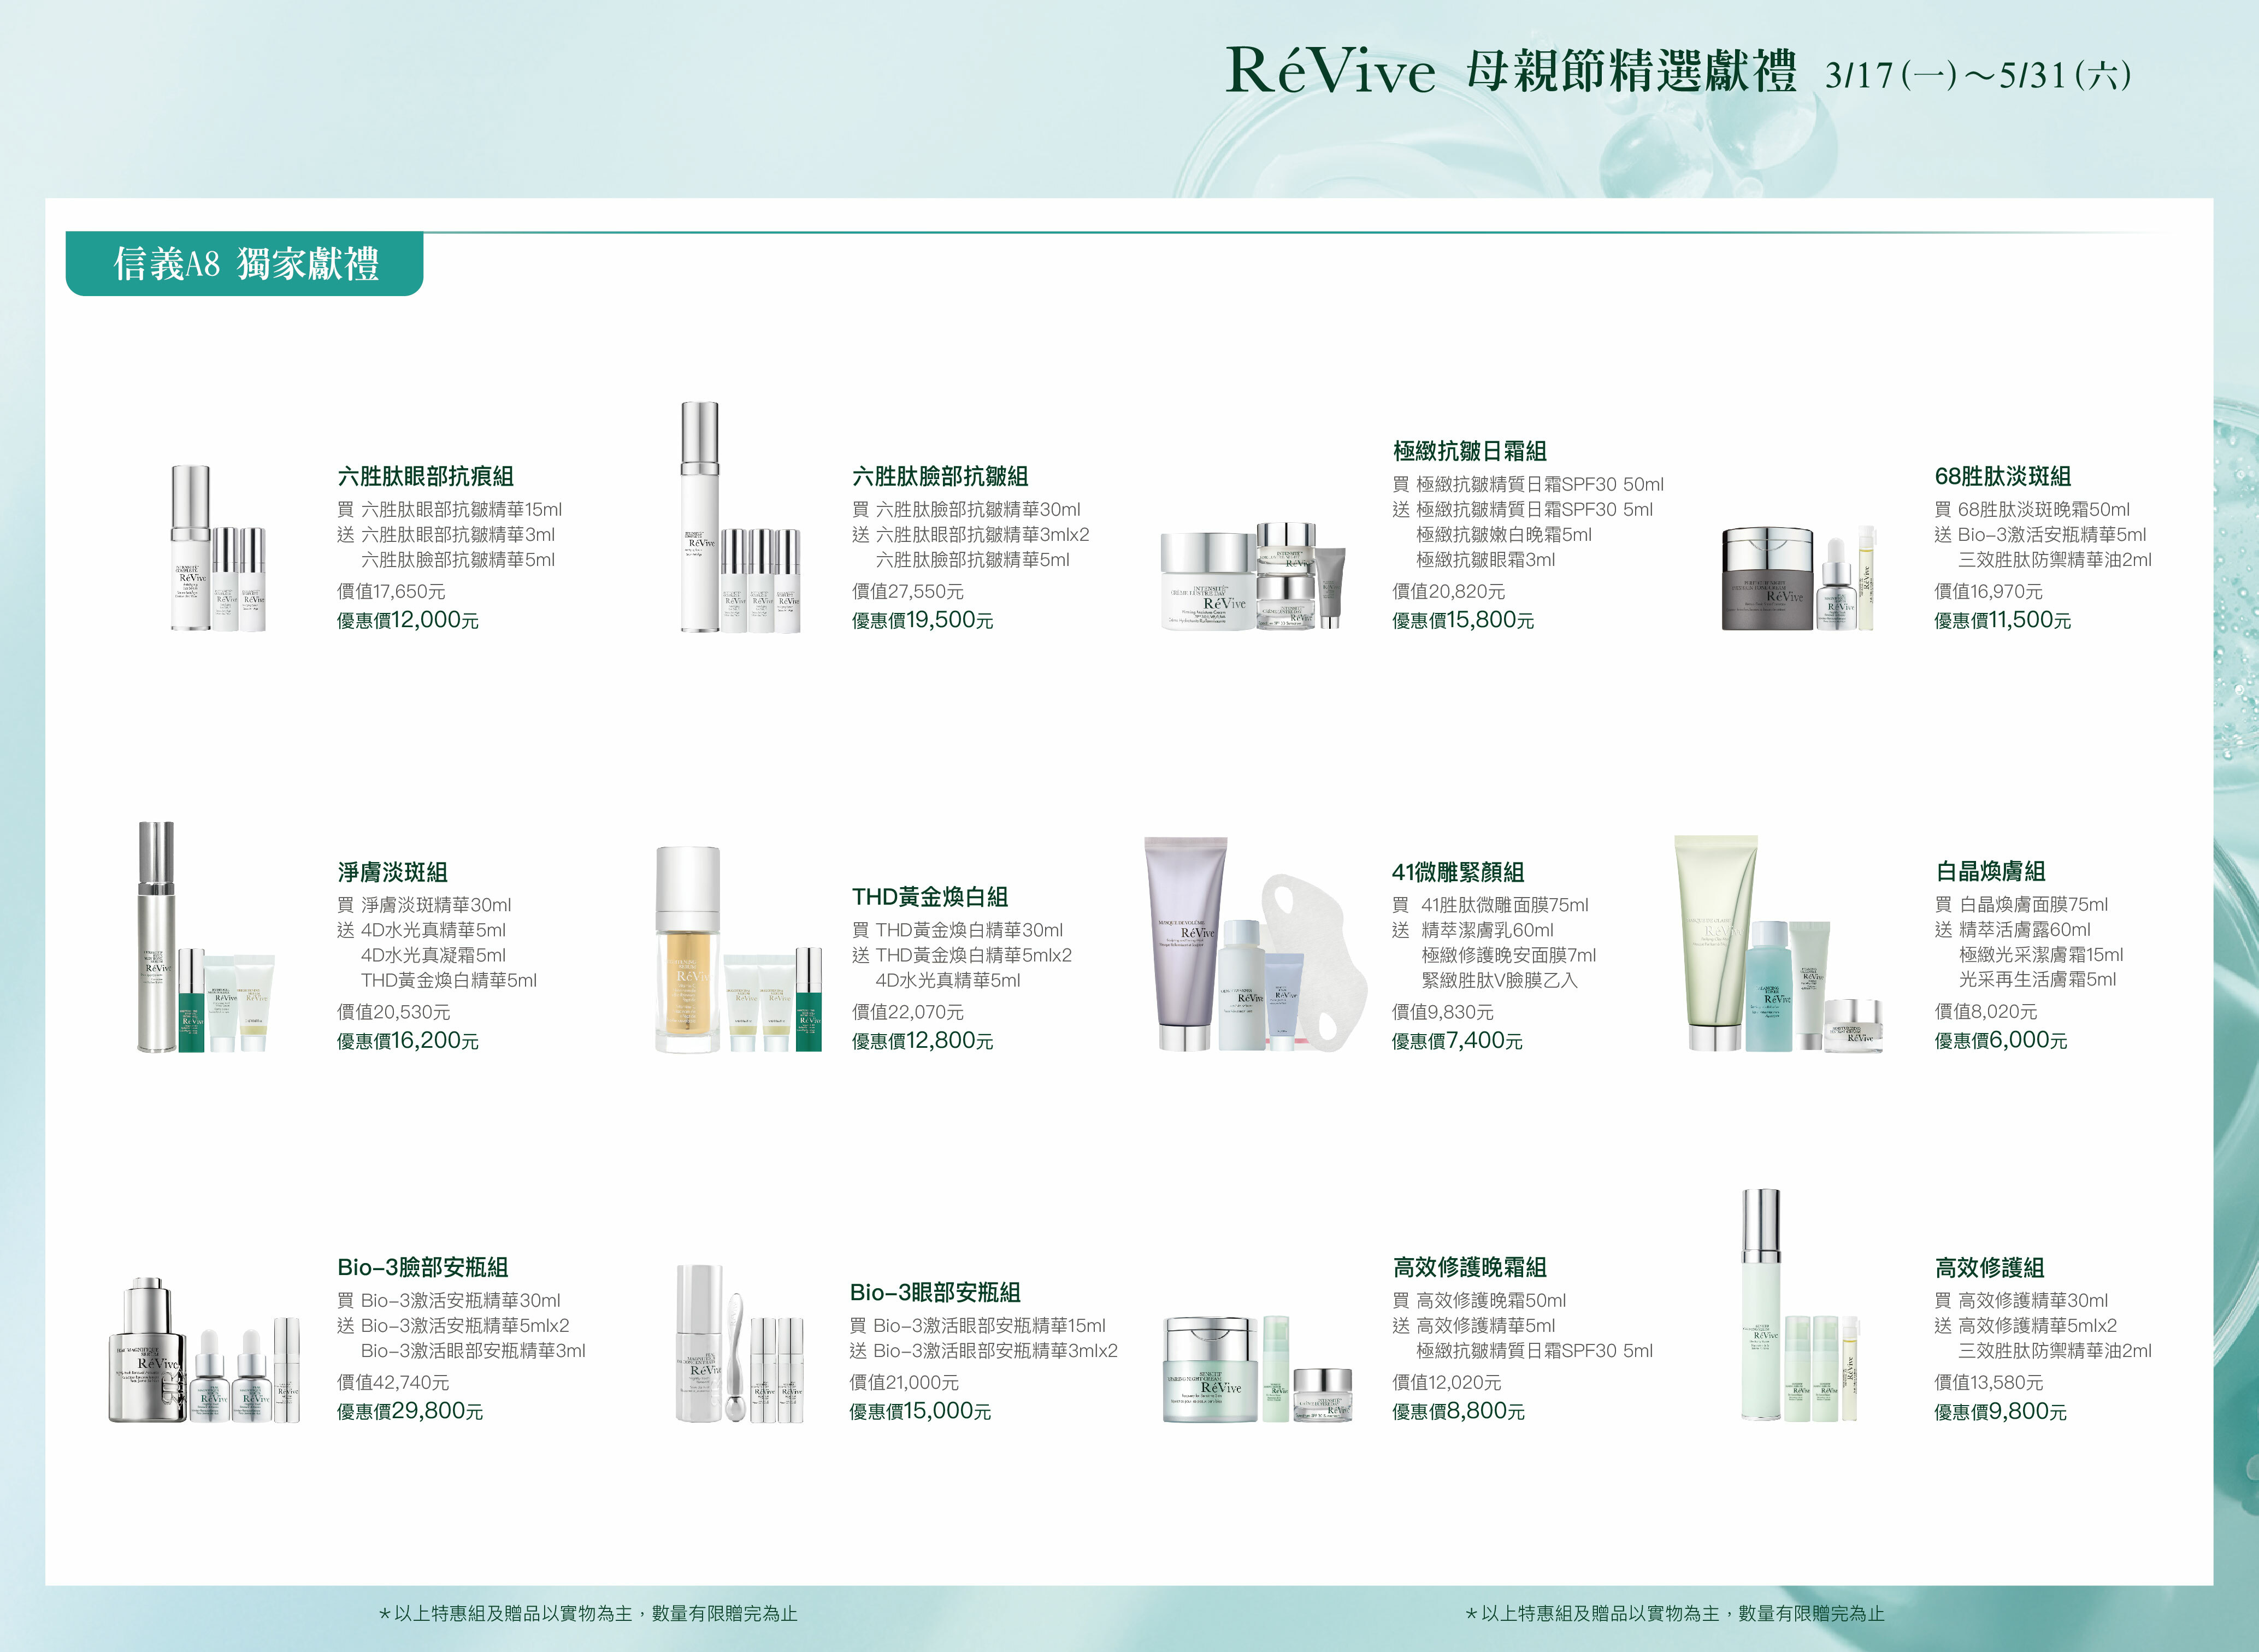This screenshot has height=1652, width=2259.
Task: Click price 優惠價8,800元
Action: [x=1458, y=1411]
